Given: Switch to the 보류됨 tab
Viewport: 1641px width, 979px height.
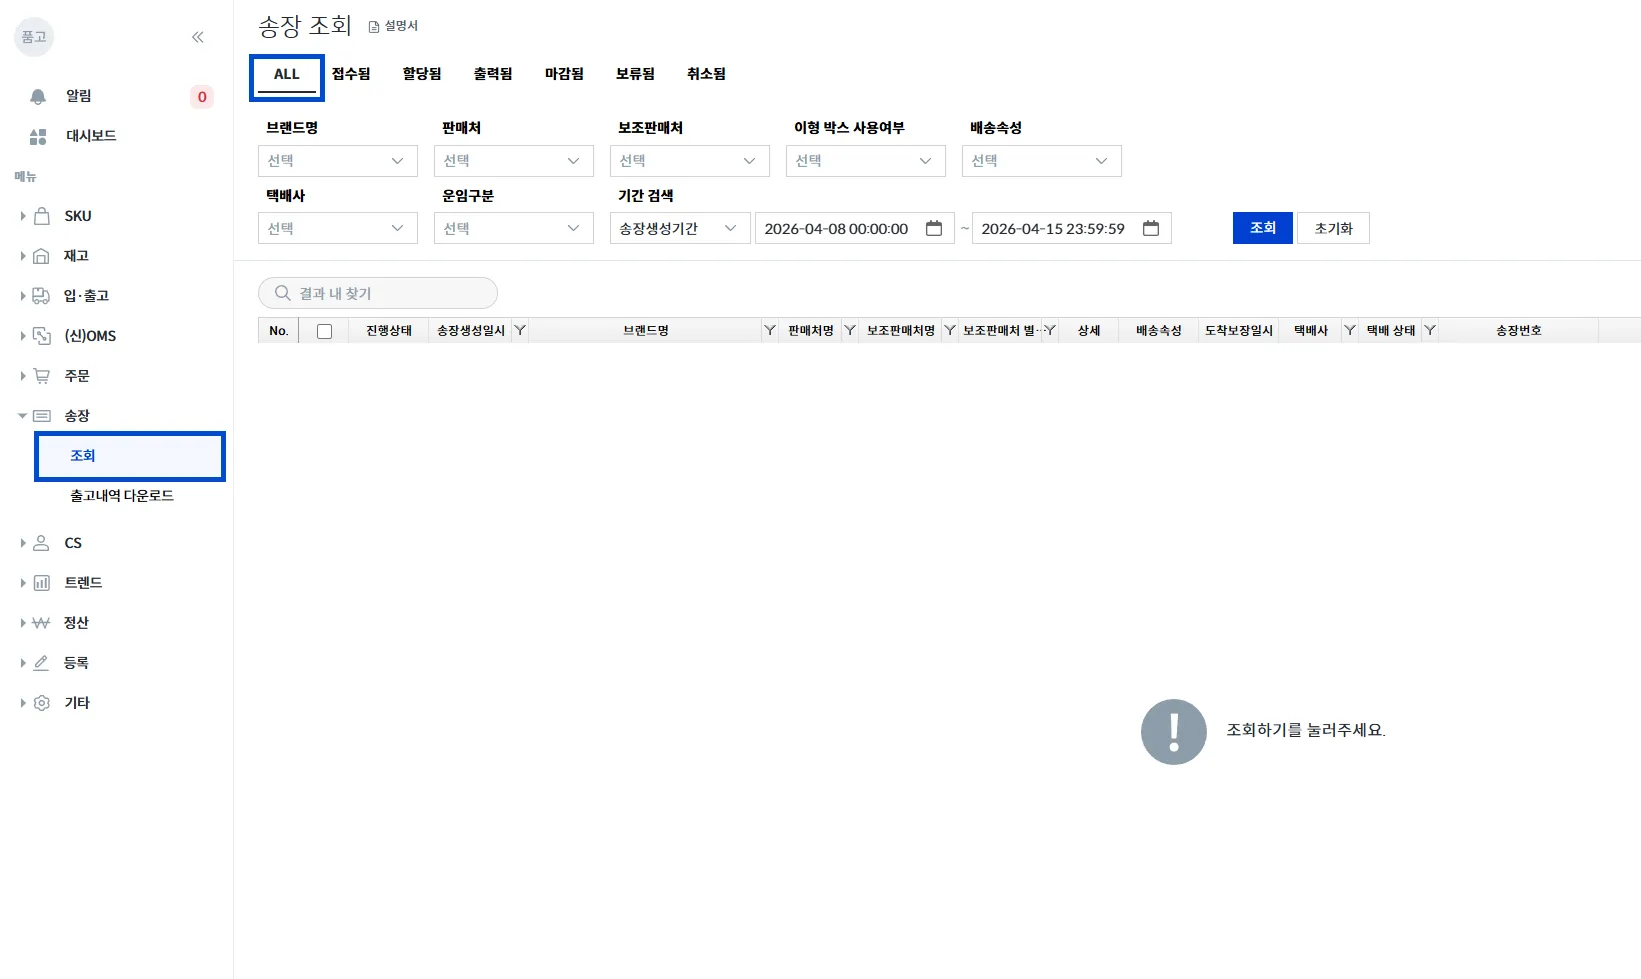Looking at the screenshot, I should [635, 74].
